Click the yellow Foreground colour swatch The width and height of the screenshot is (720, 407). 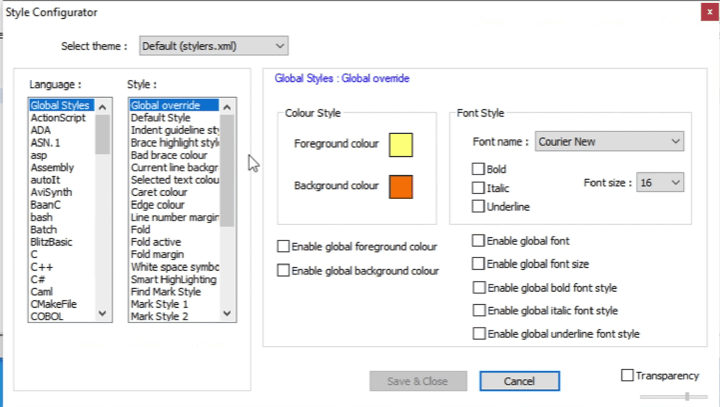[401, 144]
